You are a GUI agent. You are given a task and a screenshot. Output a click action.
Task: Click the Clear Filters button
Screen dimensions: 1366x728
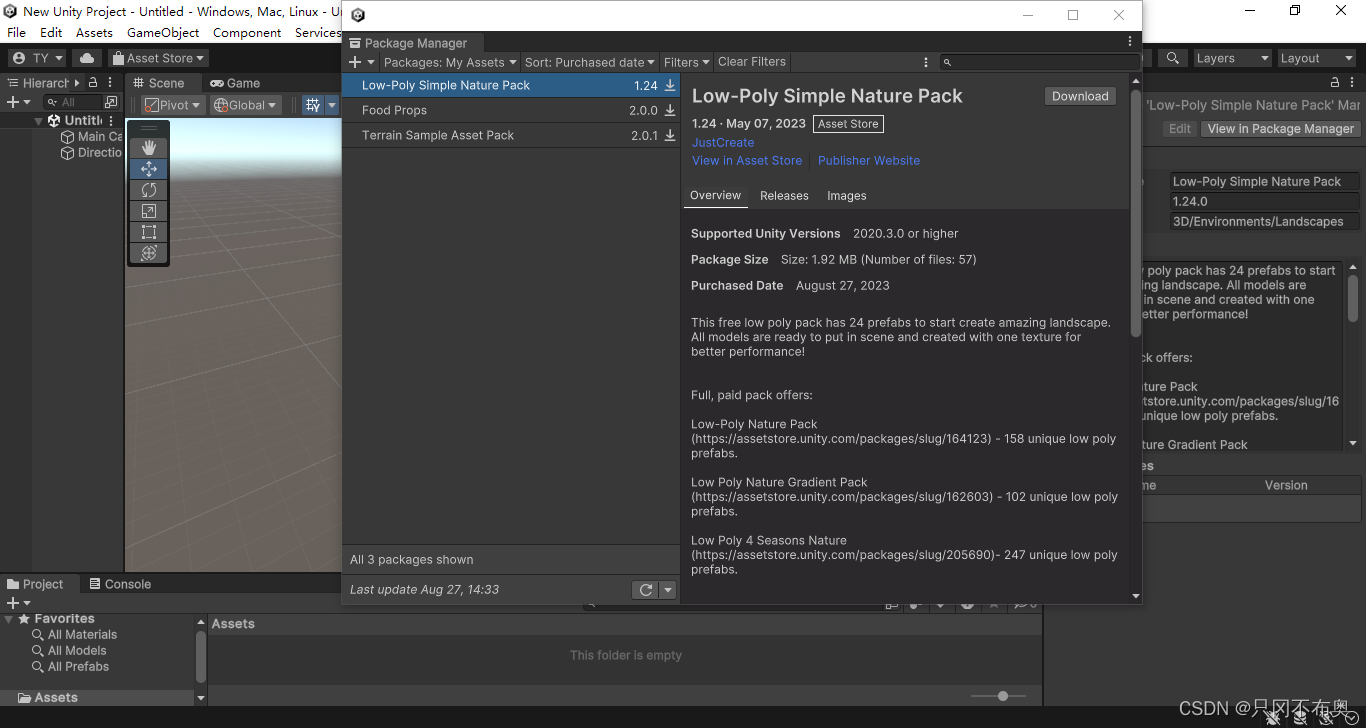[752, 62]
